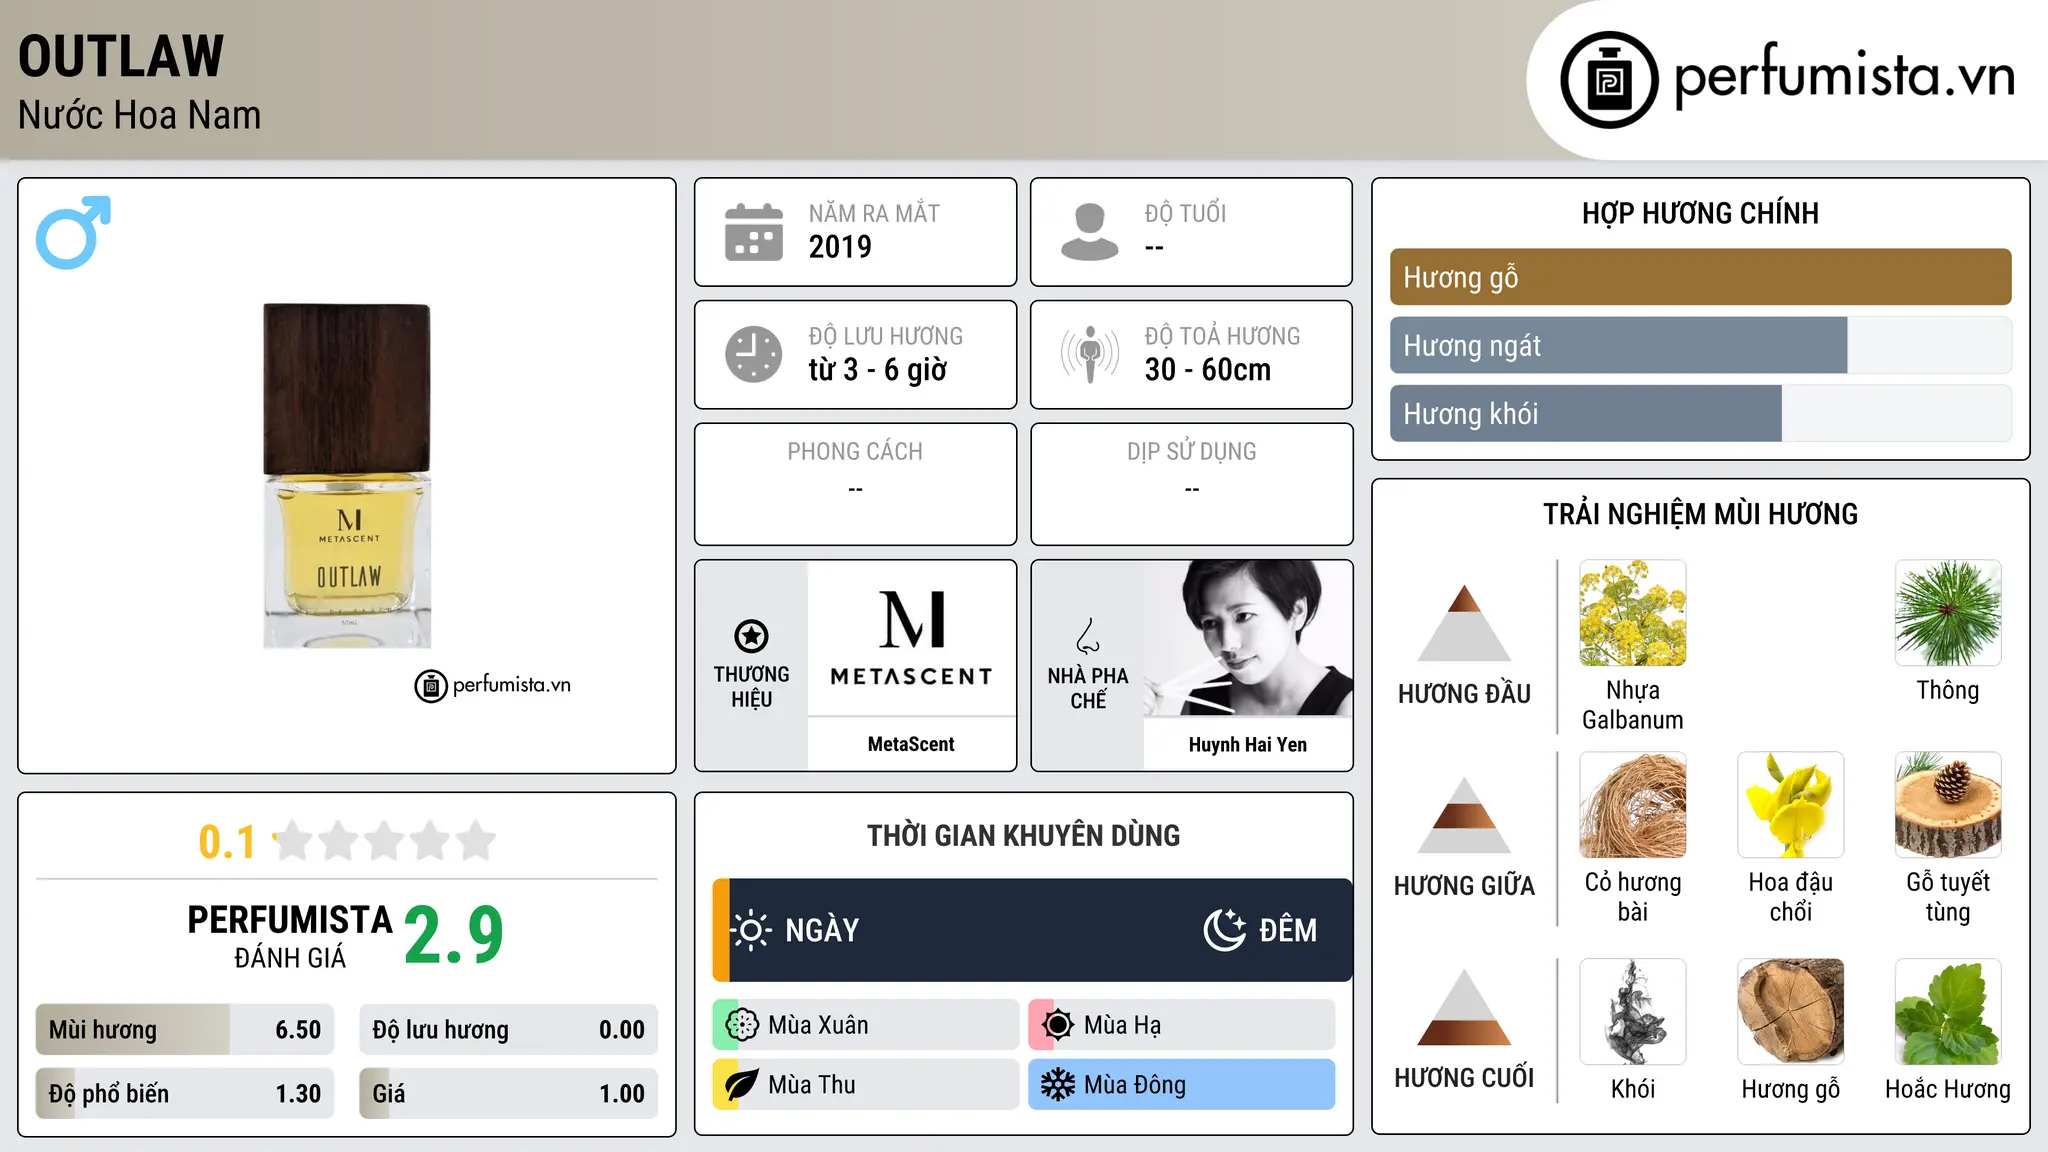Click the Giá 1.00 score bar
Viewport: 2048px width, 1152px height.
[509, 1093]
